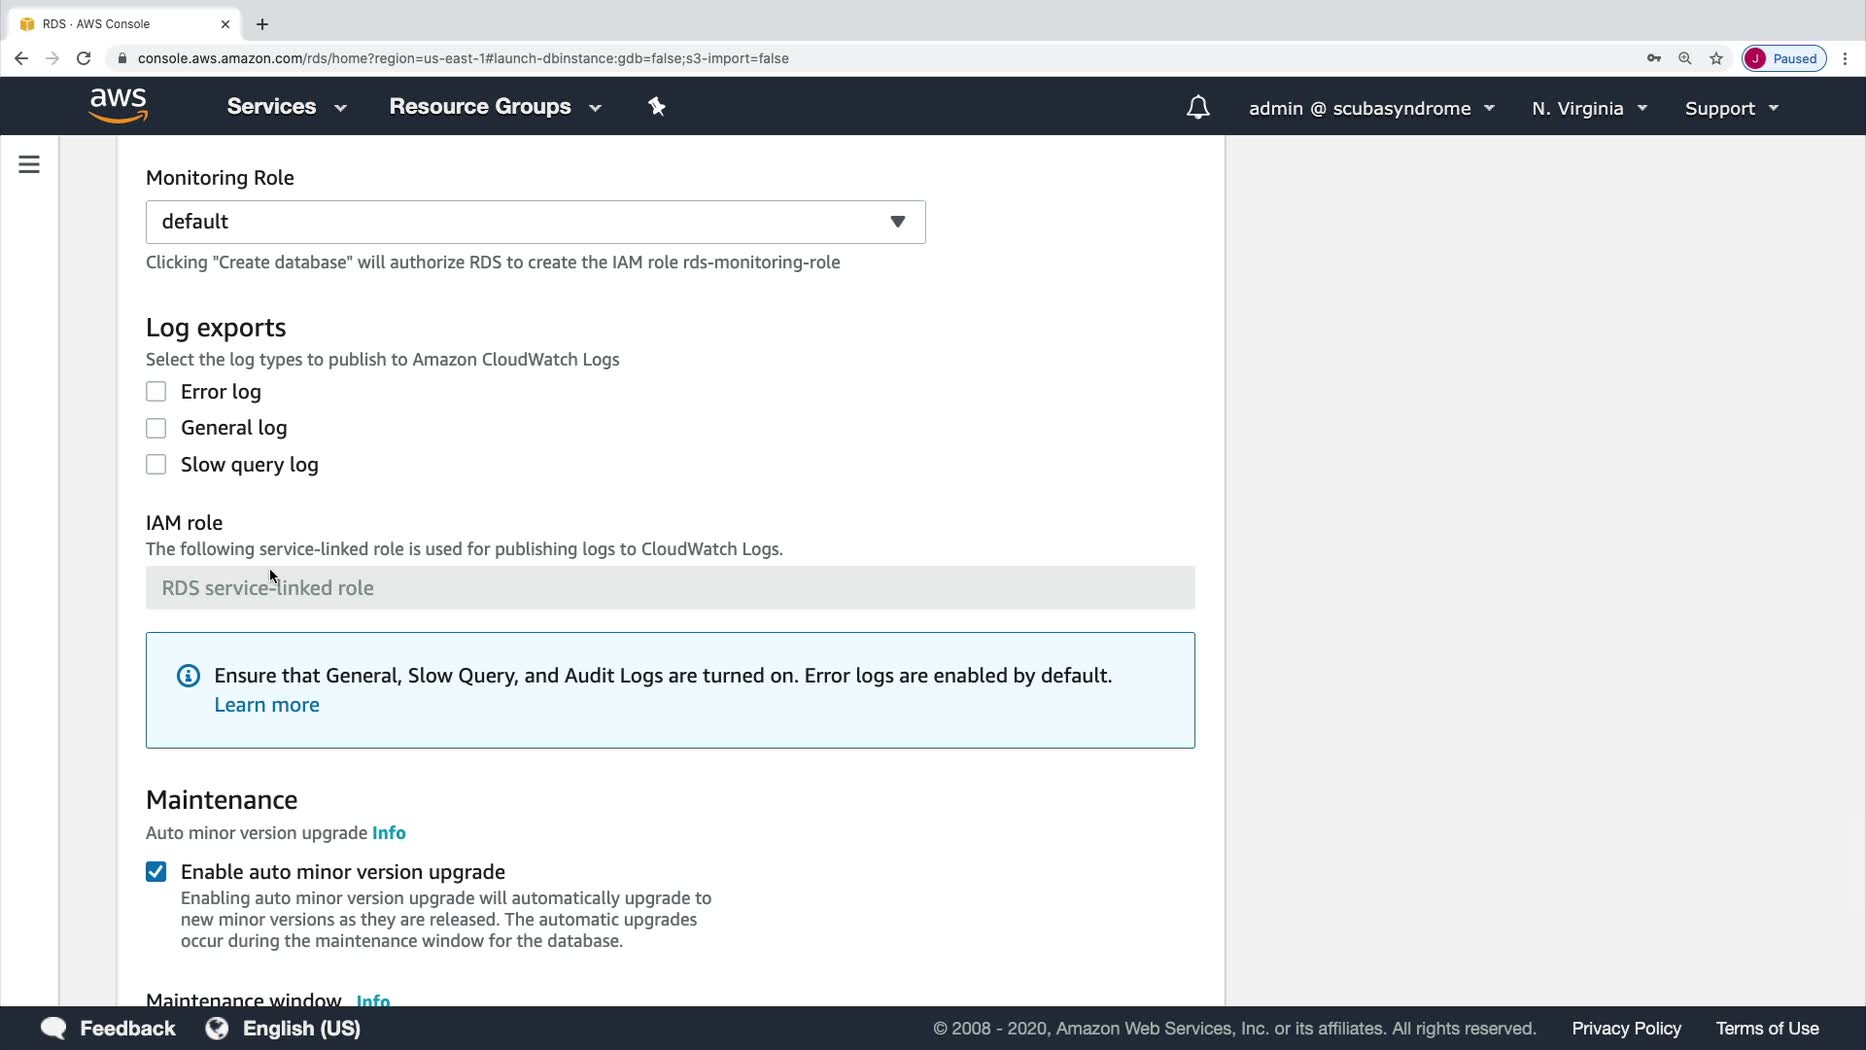Screen dimensions: 1866x1050
Task: Click the info icon in the logs notice
Action: pyautogui.click(x=188, y=676)
